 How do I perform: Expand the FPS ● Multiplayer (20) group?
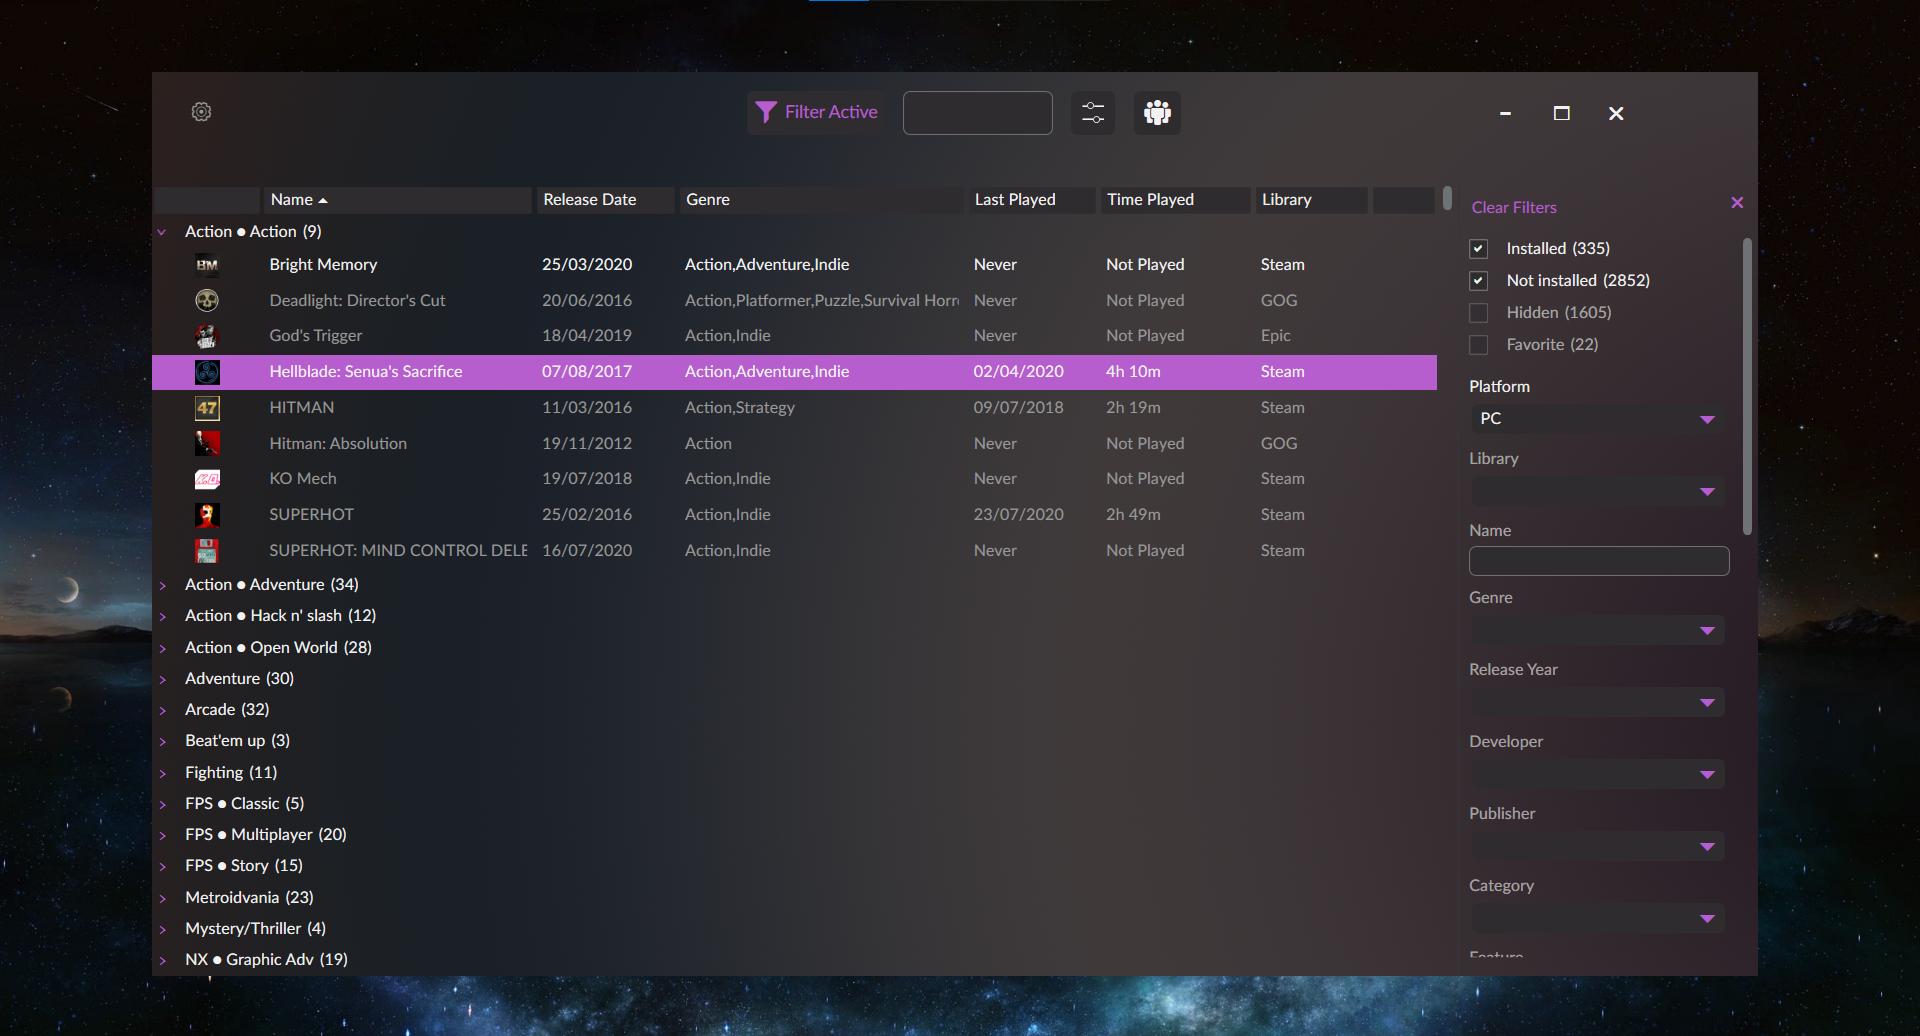click(x=162, y=835)
